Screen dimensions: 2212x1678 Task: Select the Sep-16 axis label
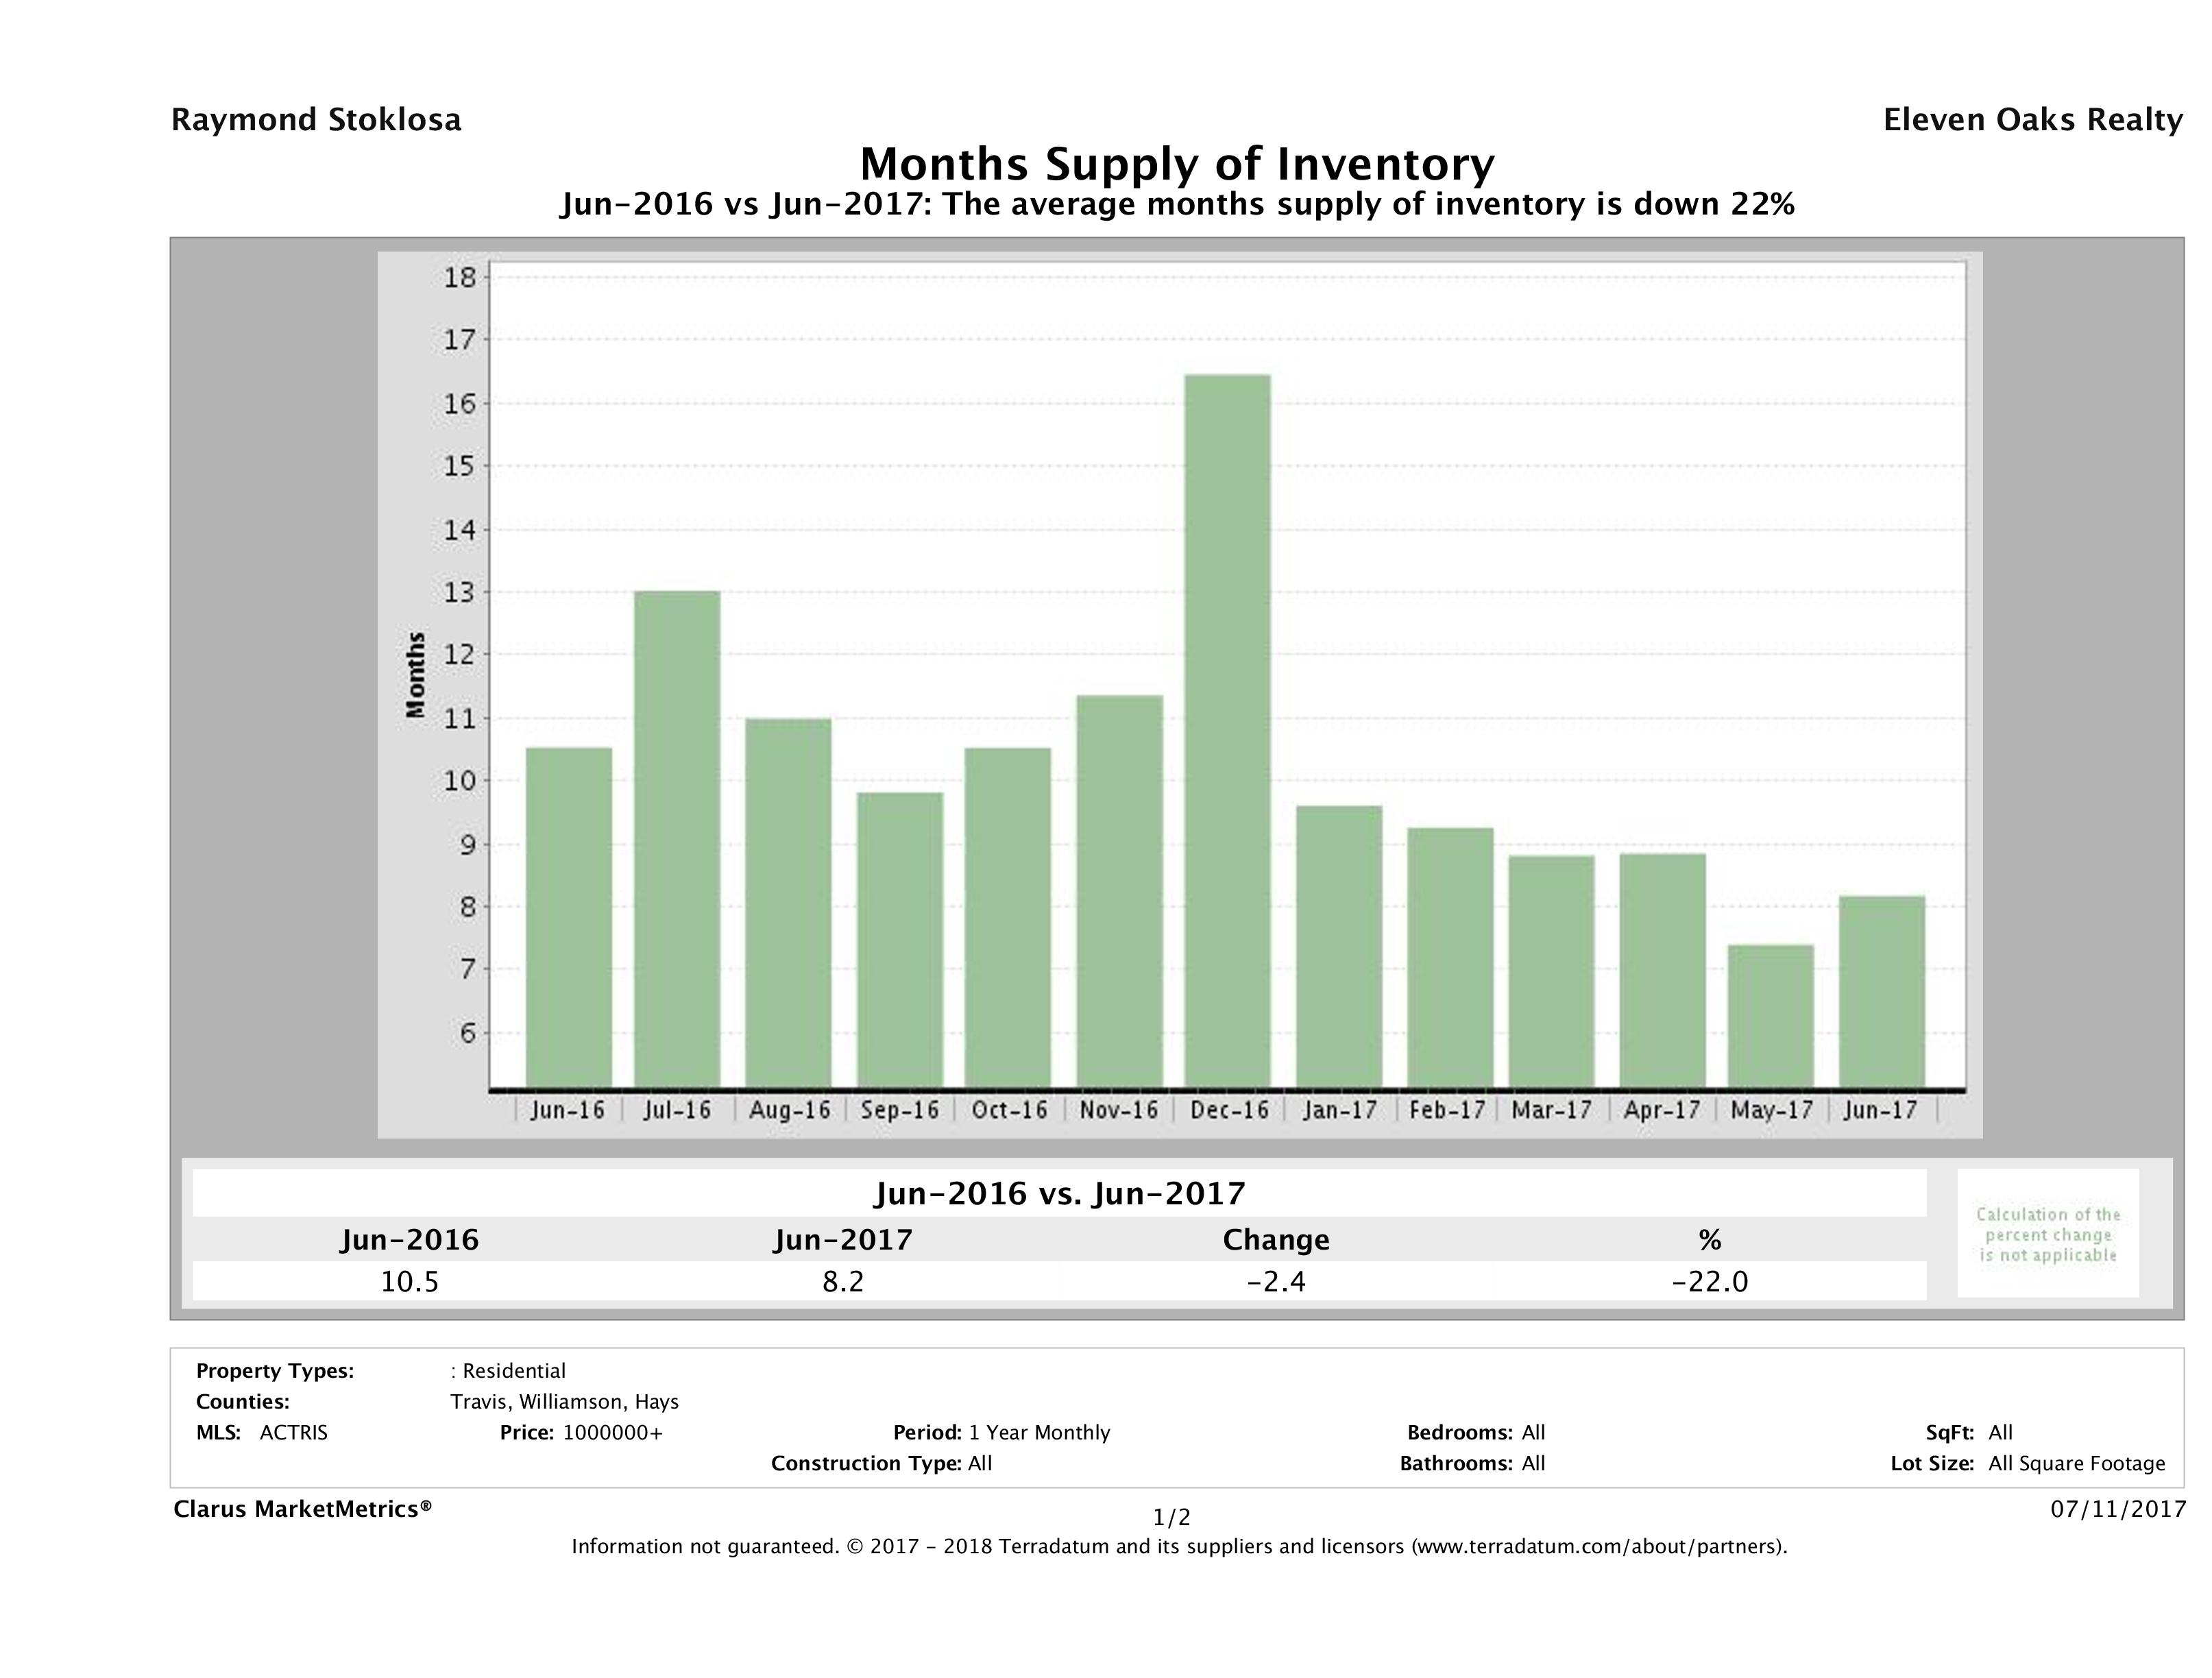tap(899, 1110)
